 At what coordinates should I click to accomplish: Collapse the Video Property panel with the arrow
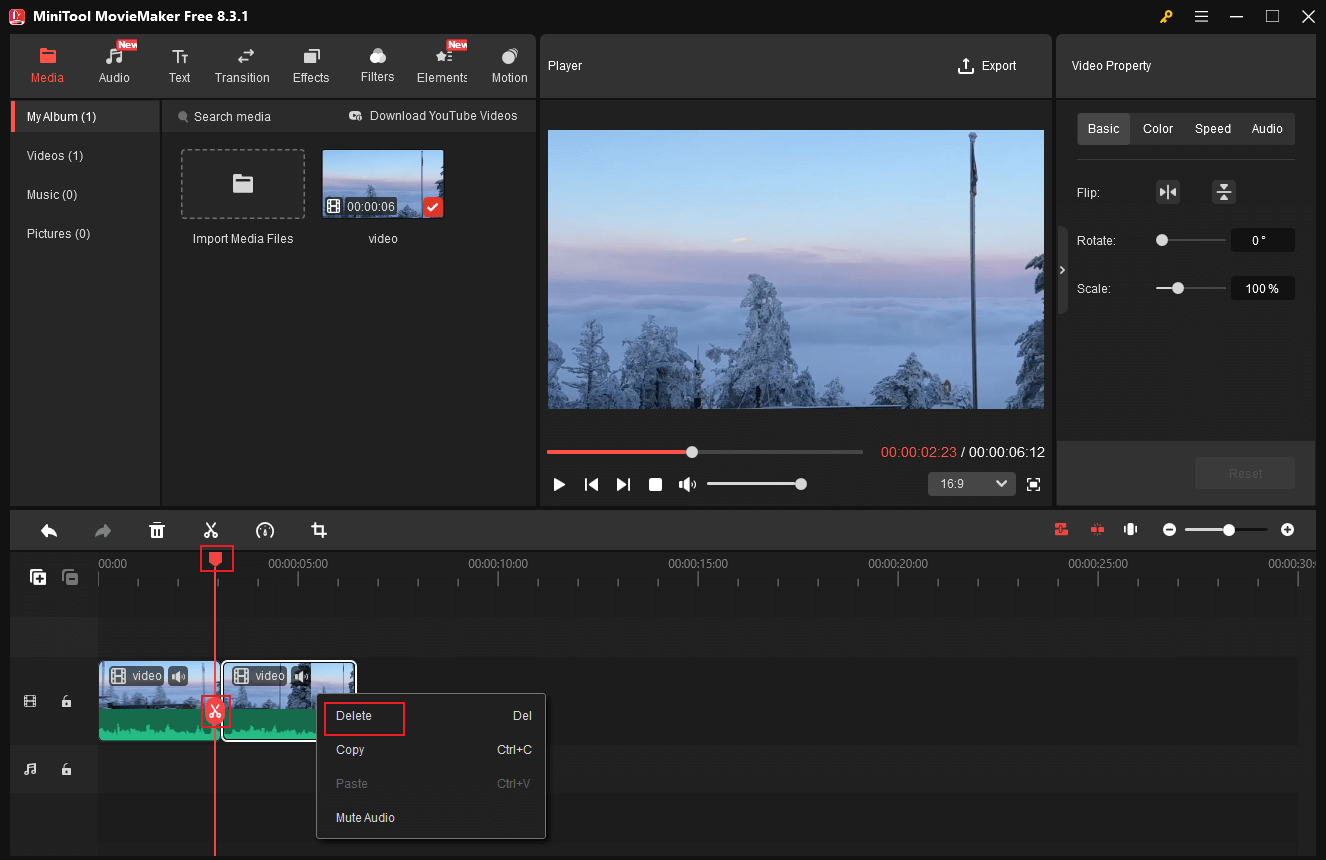point(1062,269)
